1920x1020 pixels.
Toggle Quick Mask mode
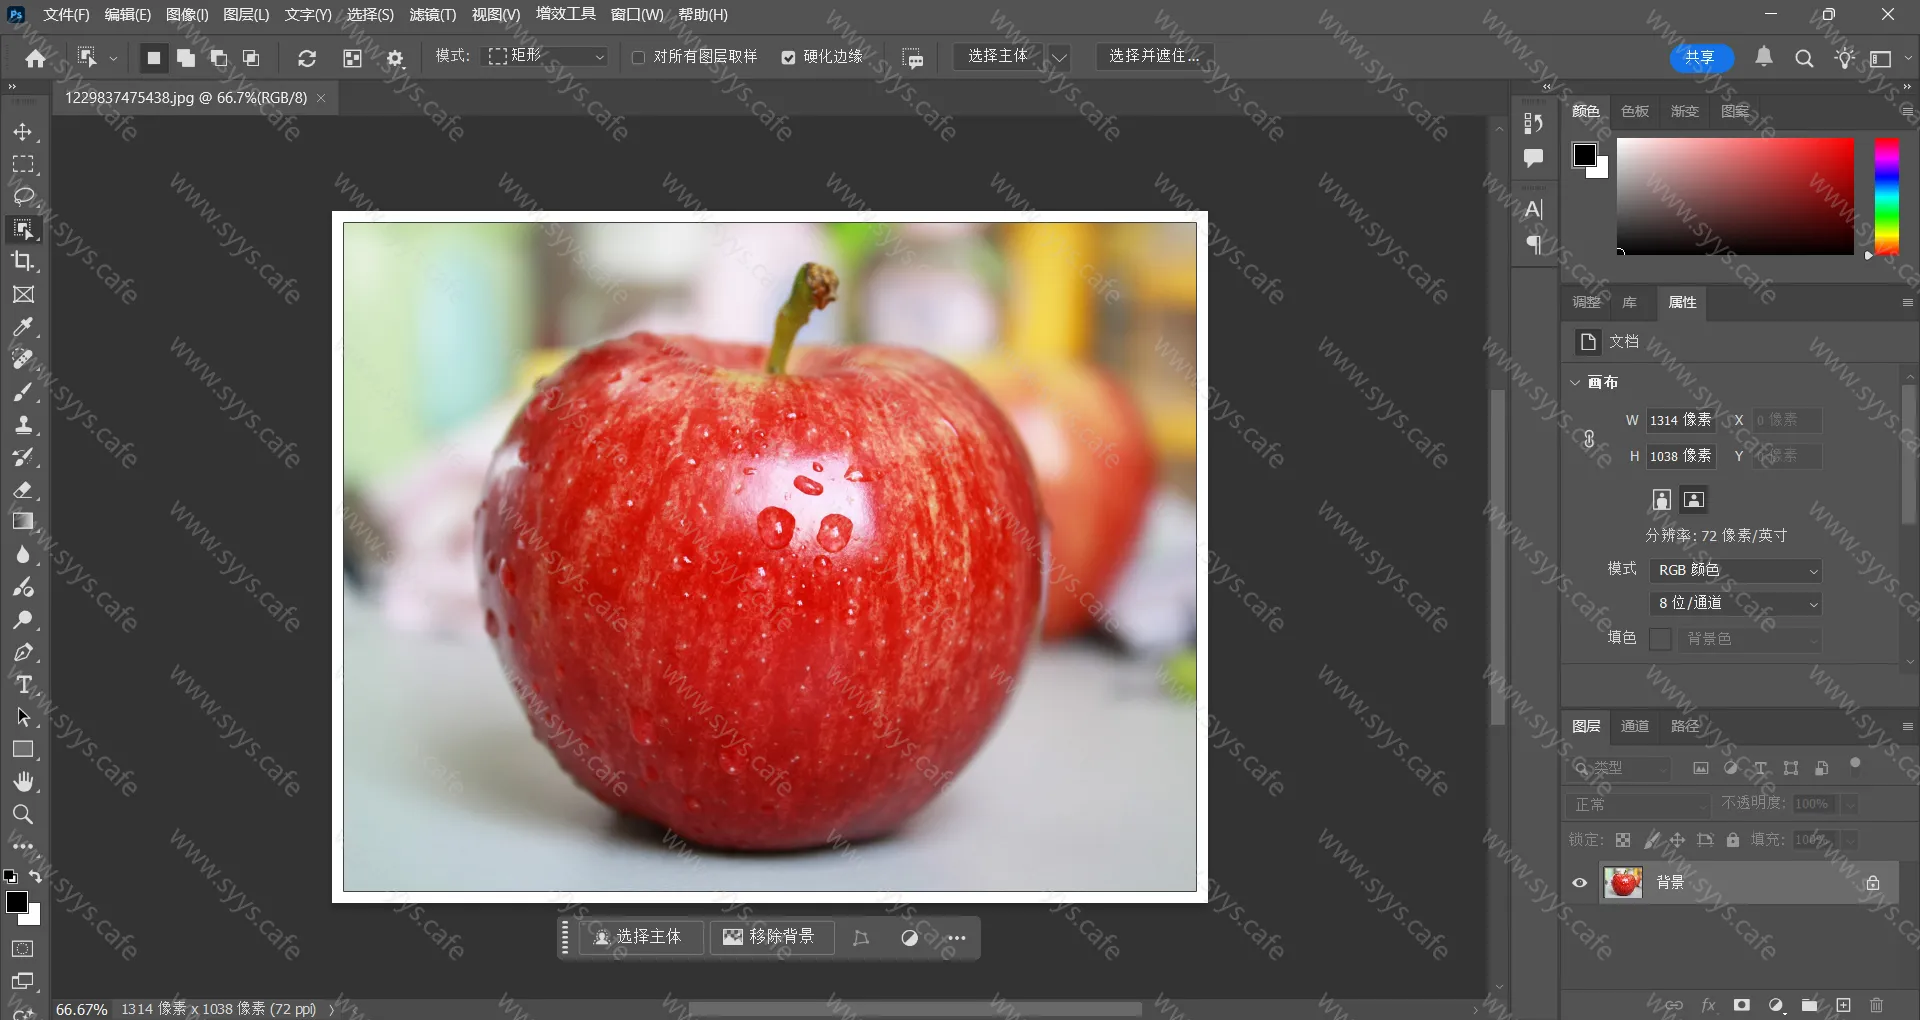pyautogui.click(x=23, y=948)
